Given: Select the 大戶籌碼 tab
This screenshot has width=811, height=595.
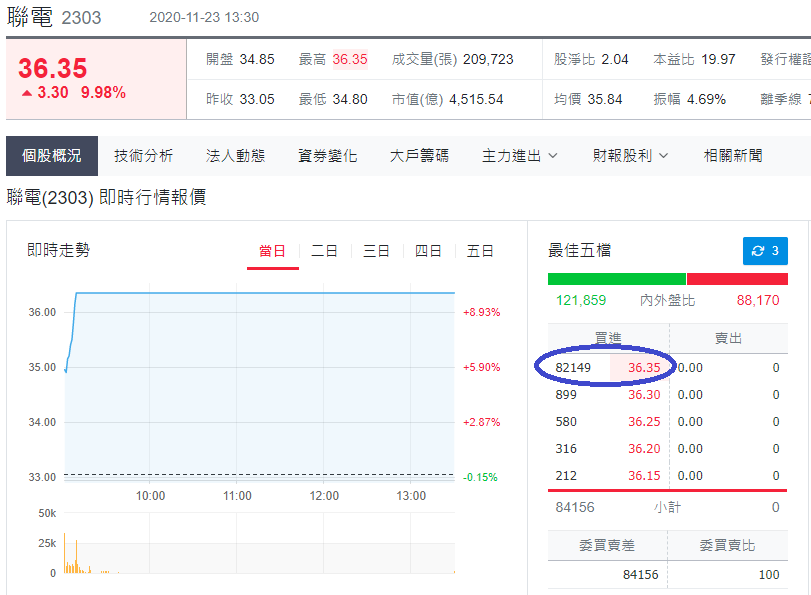Looking at the screenshot, I should [419, 156].
